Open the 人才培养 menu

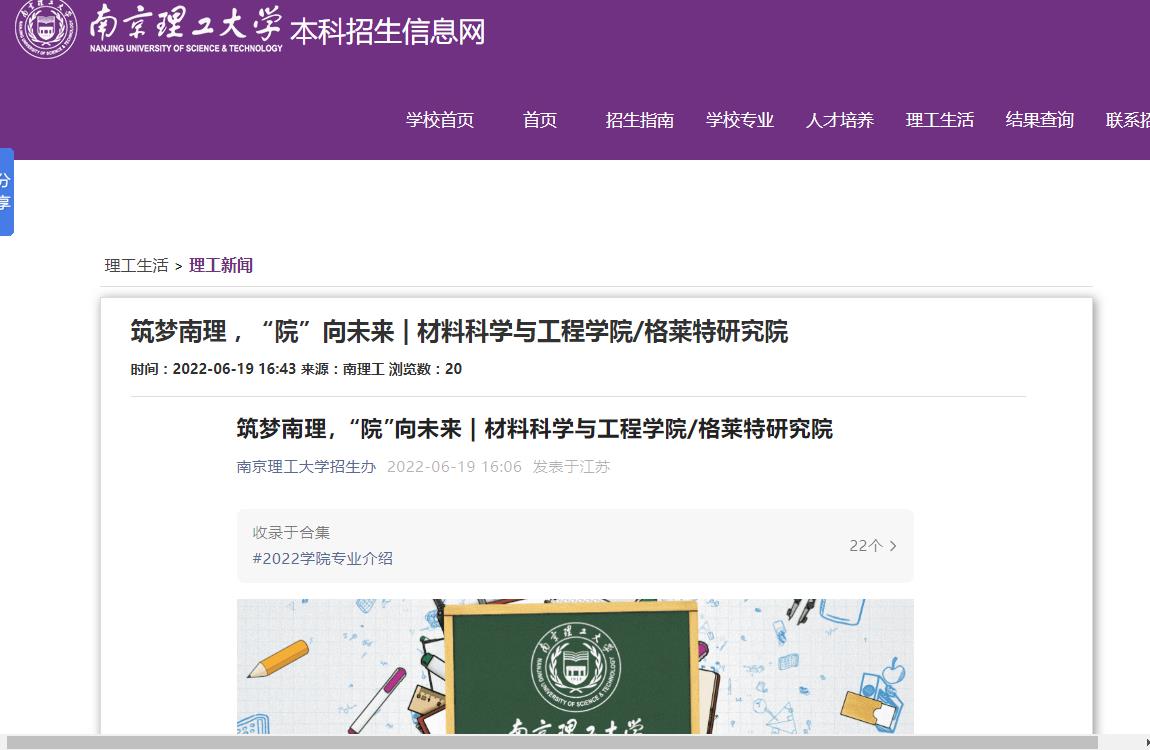(x=840, y=120)
